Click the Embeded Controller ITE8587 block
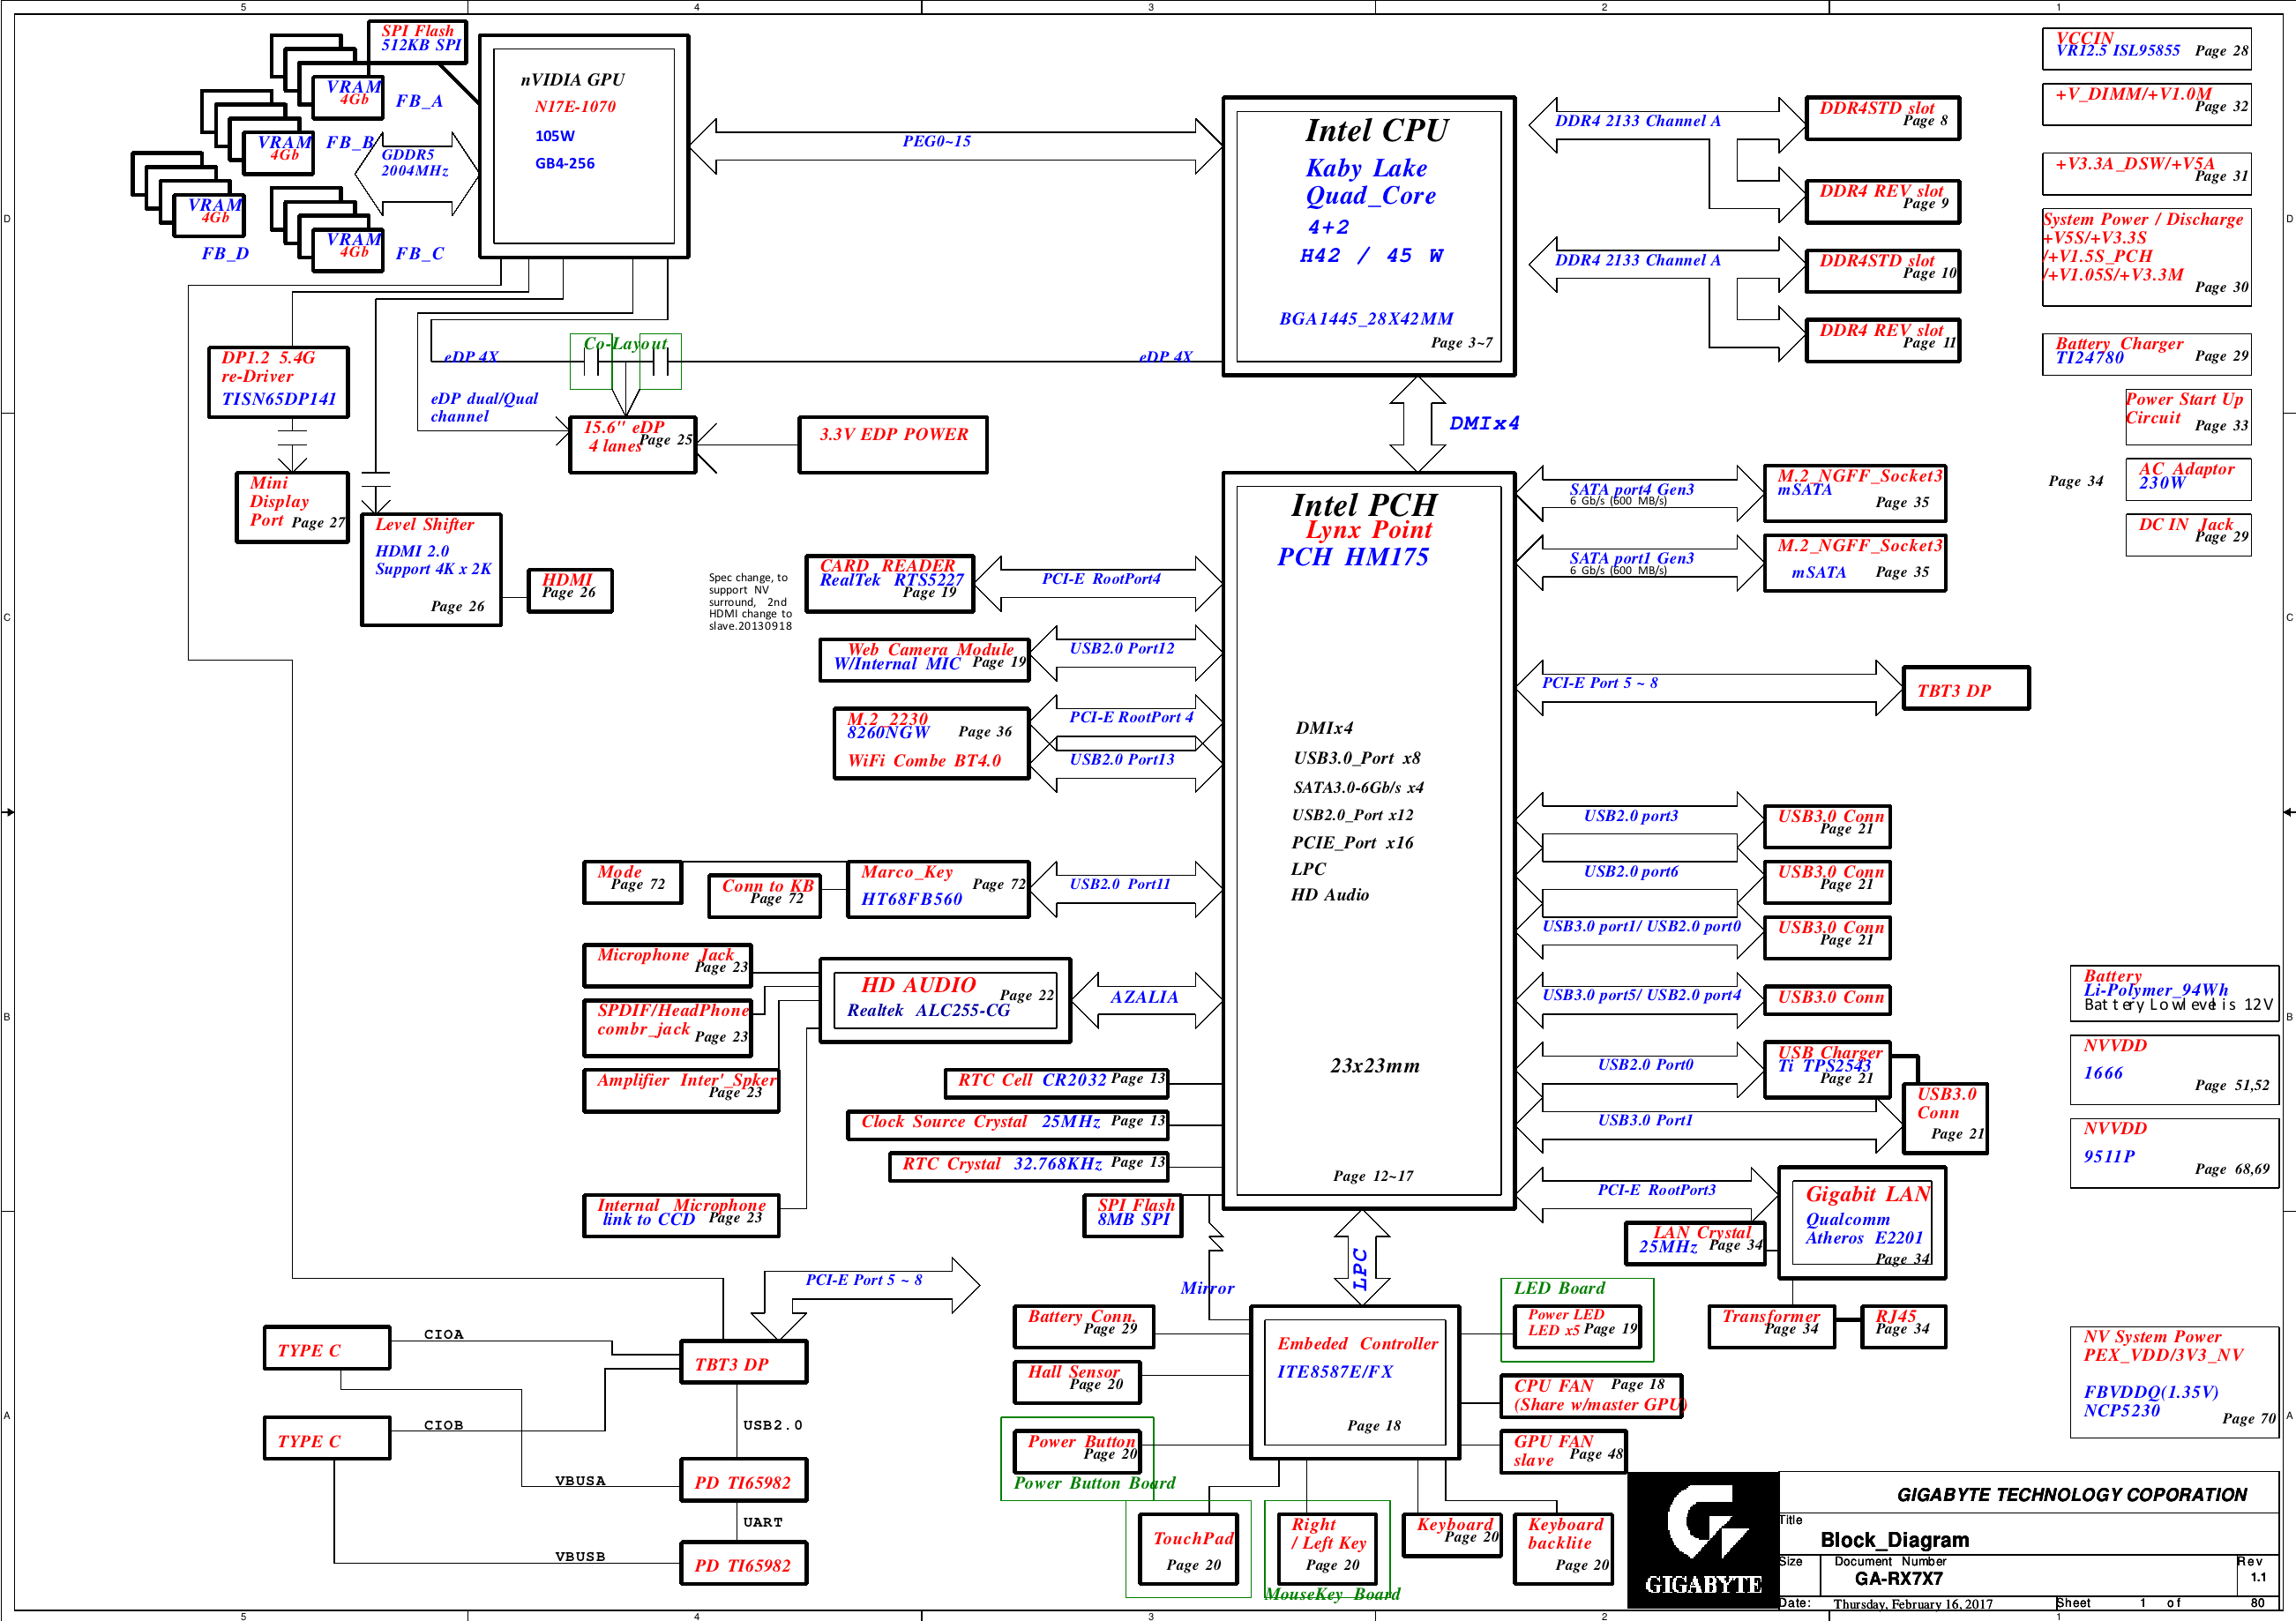Screen dimensions: 2296x1621 (1355, 1385)
